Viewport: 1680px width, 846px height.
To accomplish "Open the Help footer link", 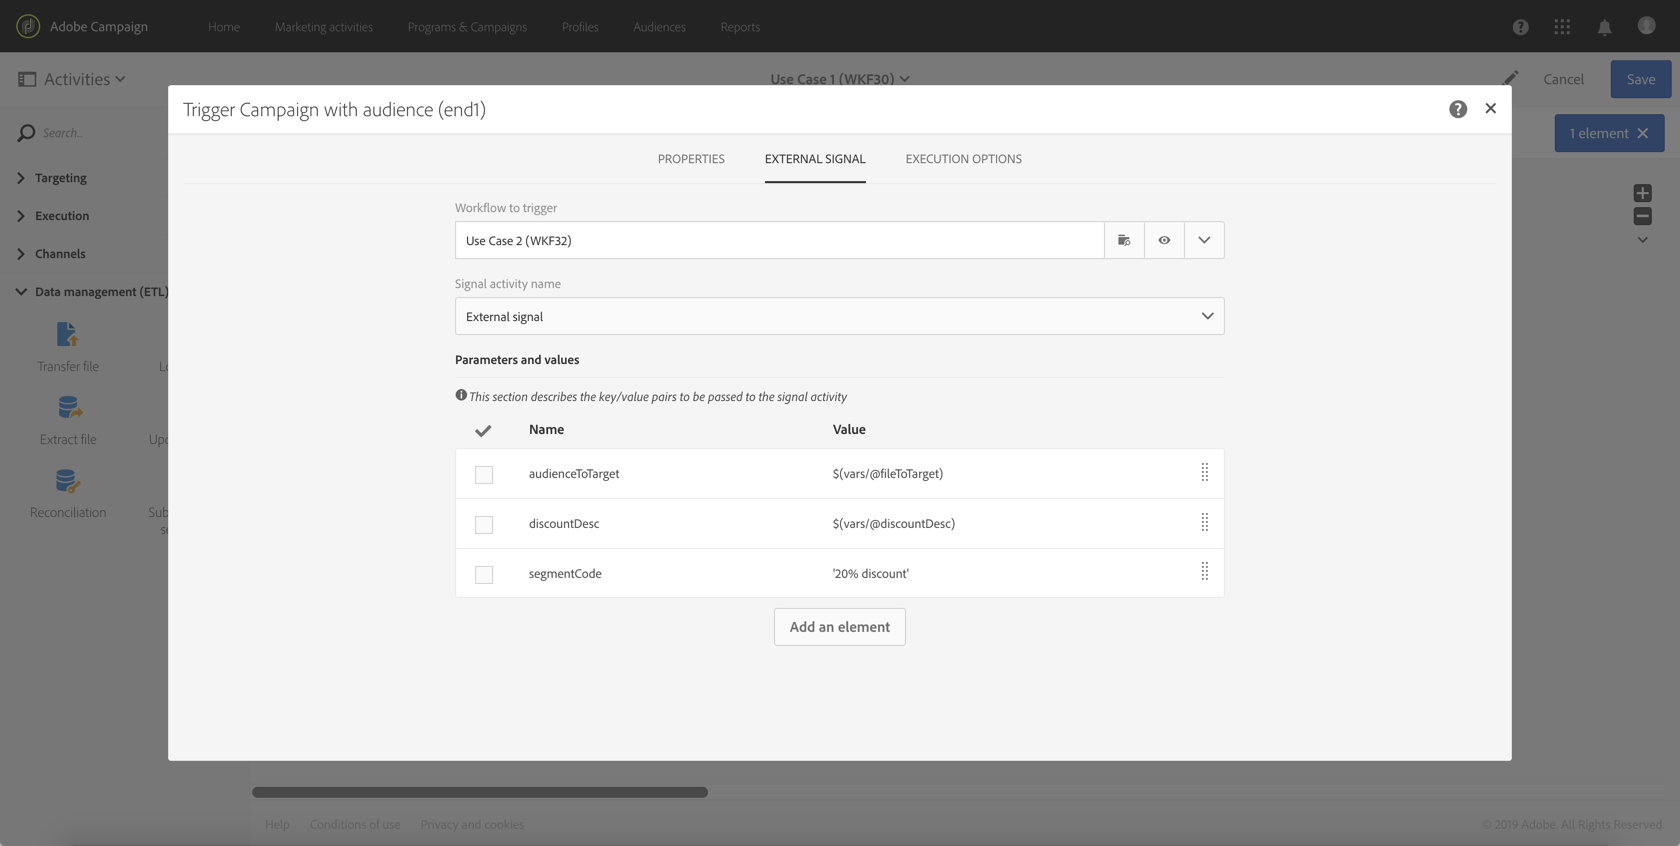I will coord(277,825).
